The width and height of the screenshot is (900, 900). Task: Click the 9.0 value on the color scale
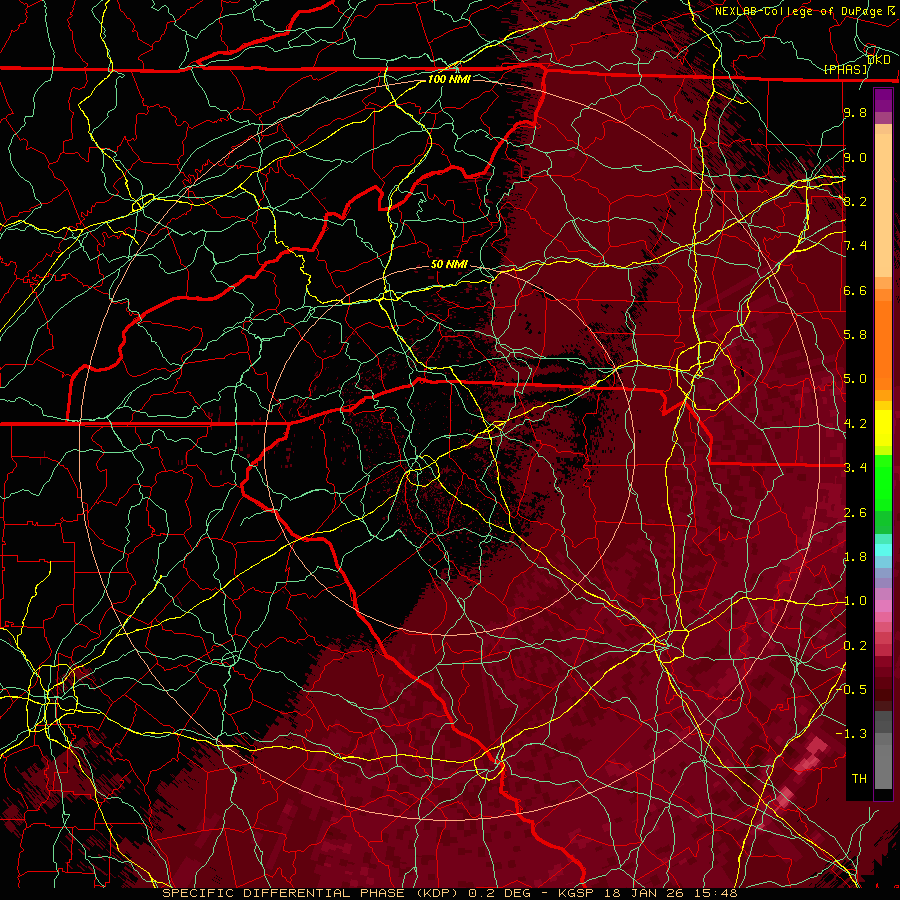(x=855, y=157)
